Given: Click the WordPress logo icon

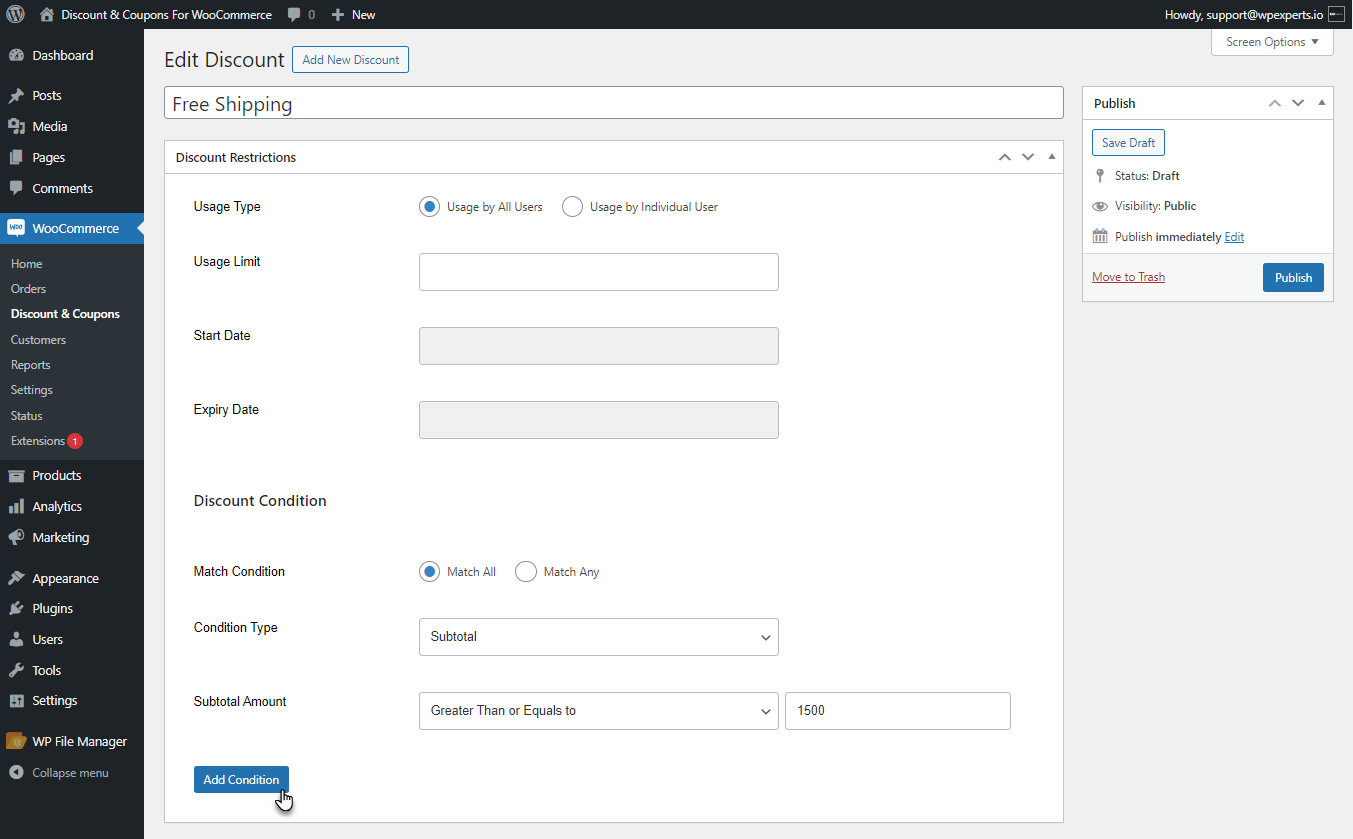Looking at the screenshot, I should pyautogui.click(x=15, y=14).
